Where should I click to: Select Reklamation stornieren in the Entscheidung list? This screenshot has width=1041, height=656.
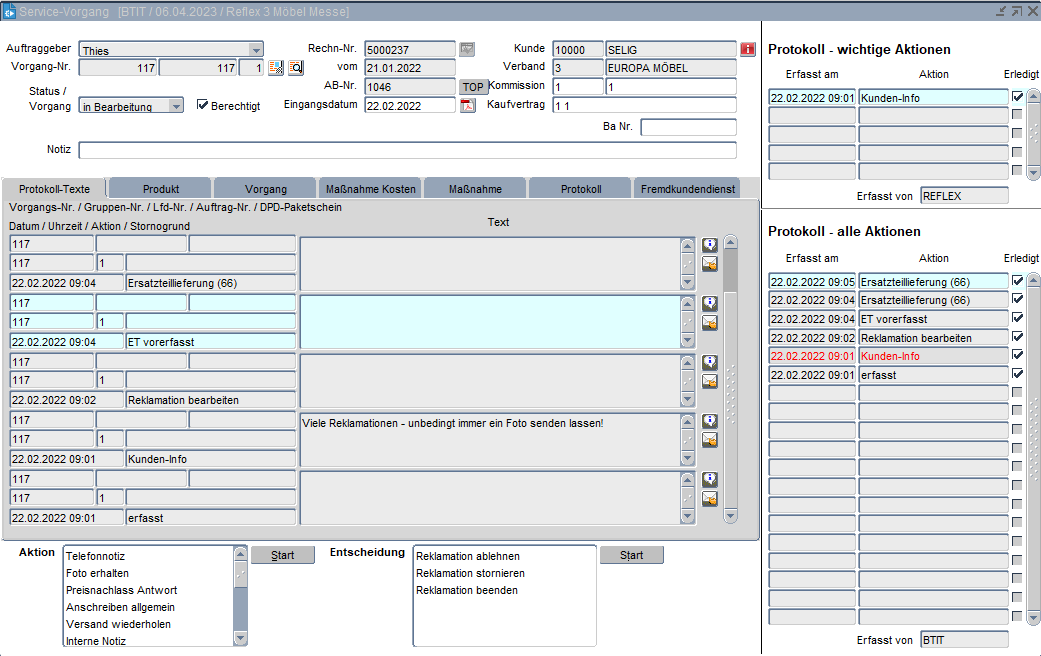click(x=470, y=573)
